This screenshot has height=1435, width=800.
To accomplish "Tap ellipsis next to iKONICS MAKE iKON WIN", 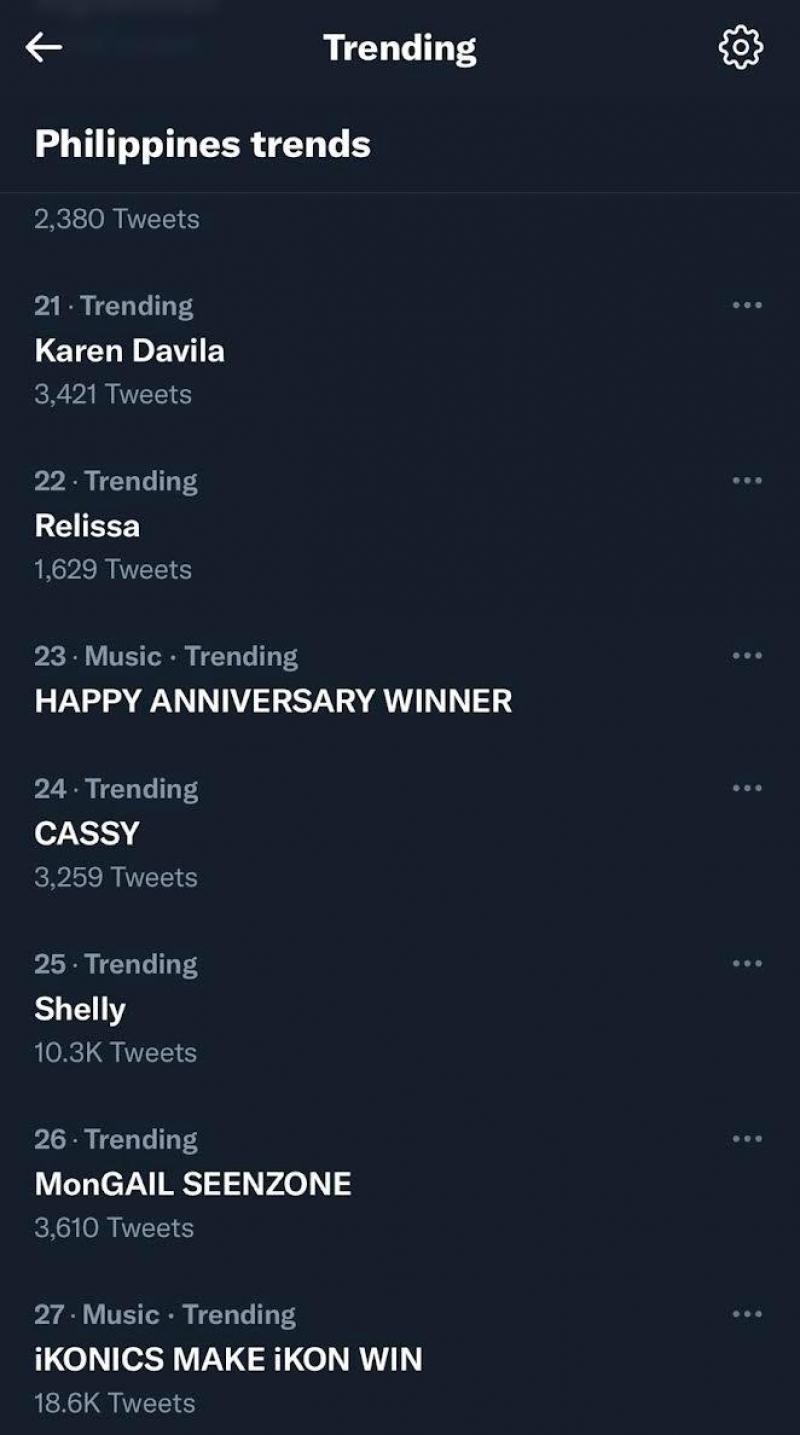I will 747,1314.
